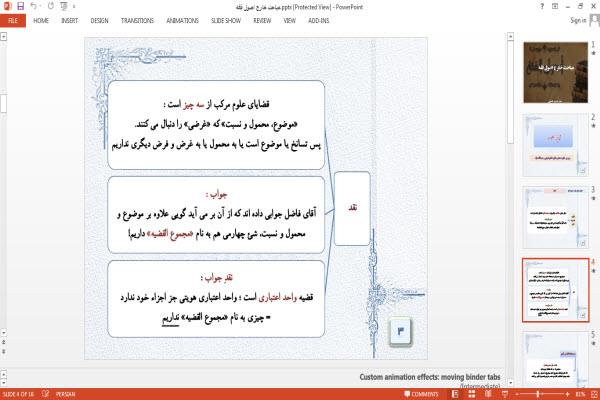Select bottom text box titled 'نقد جواب'

click(x=216, y=299)
